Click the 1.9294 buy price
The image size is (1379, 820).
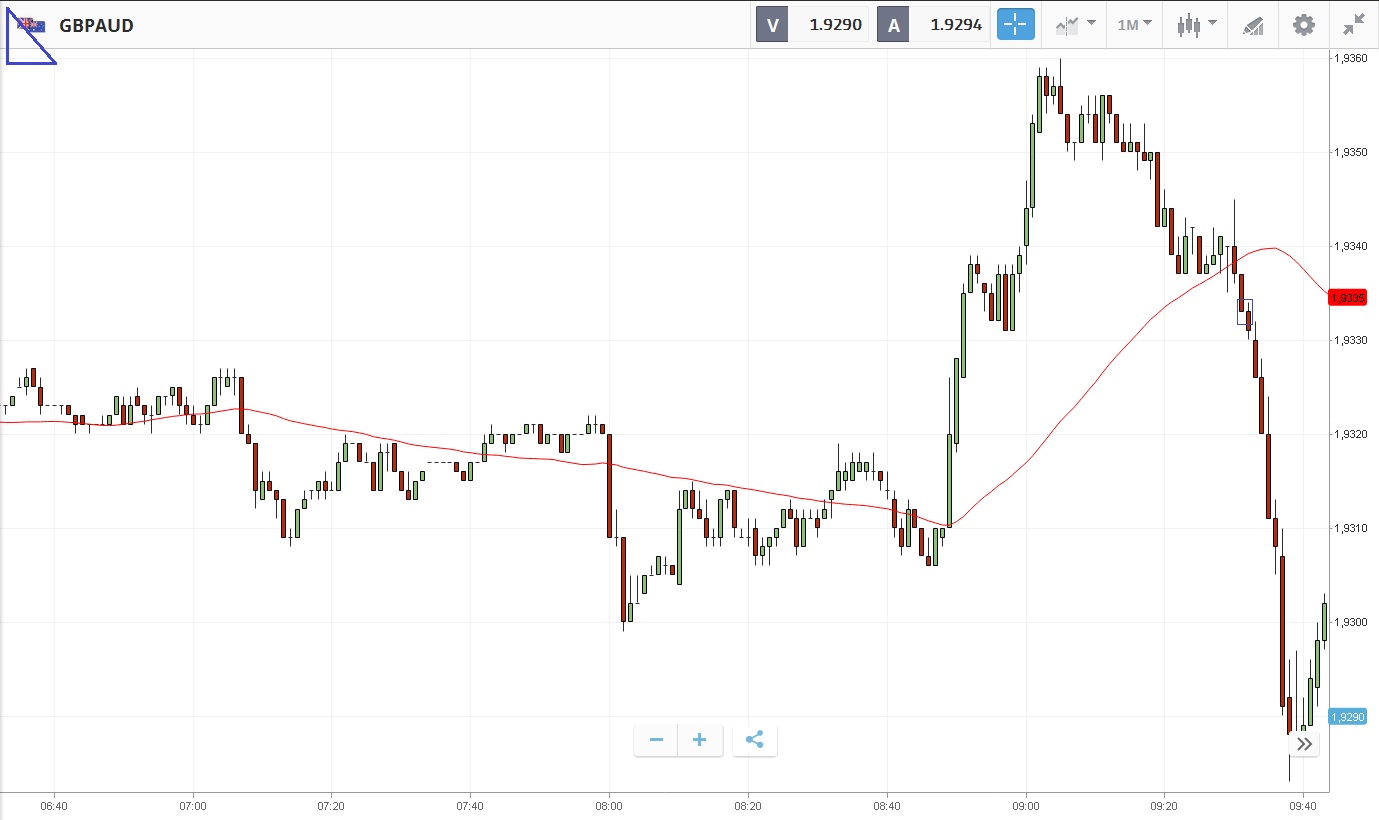[x=956, y=25]
